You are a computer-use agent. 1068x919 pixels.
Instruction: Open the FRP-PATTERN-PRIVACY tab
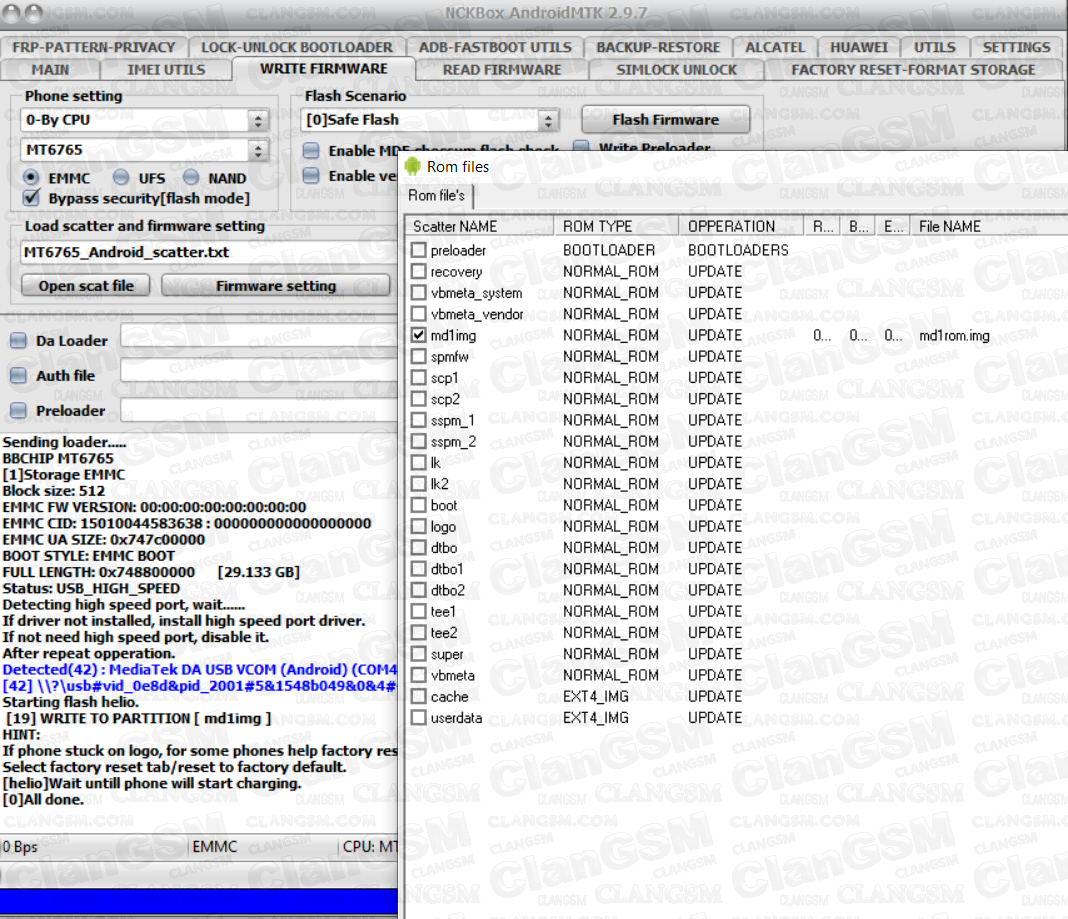[x=94, y=47]
